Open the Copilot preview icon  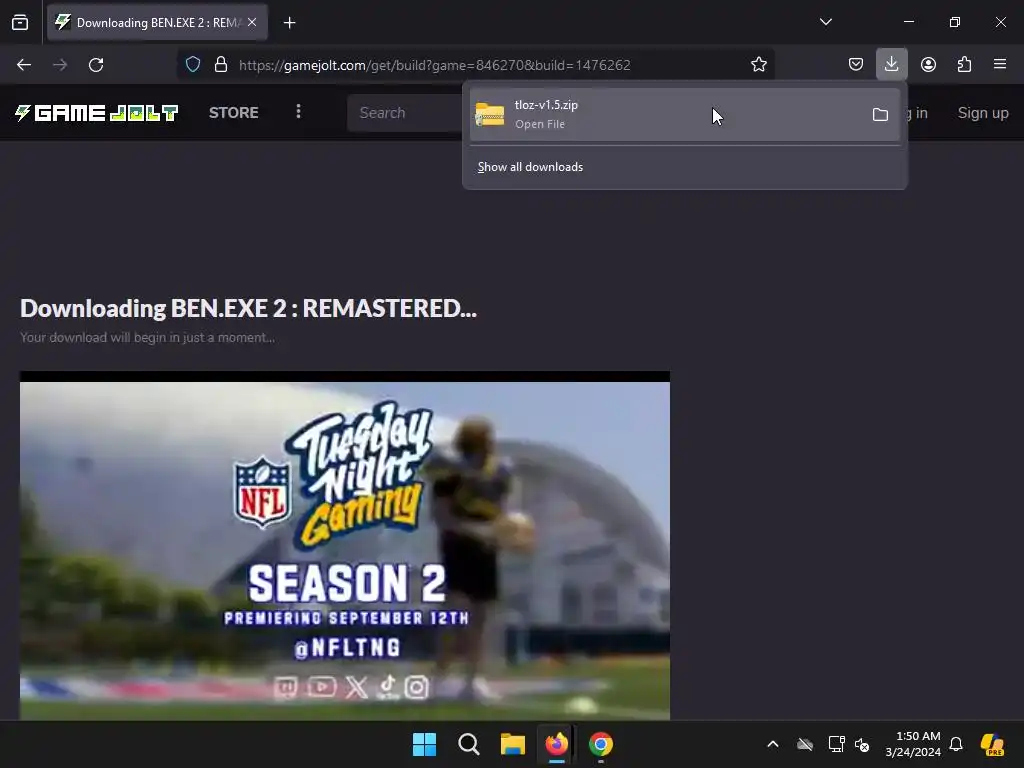992,744
